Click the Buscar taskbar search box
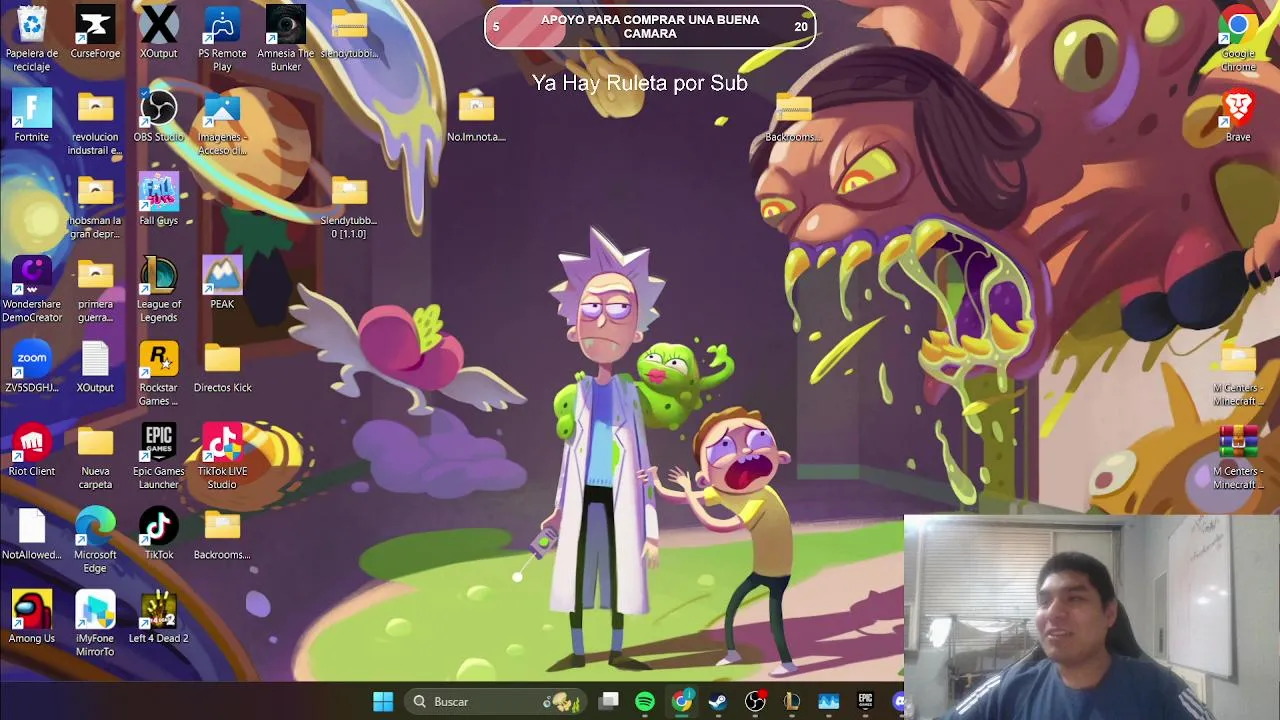 tap(497, 701)
